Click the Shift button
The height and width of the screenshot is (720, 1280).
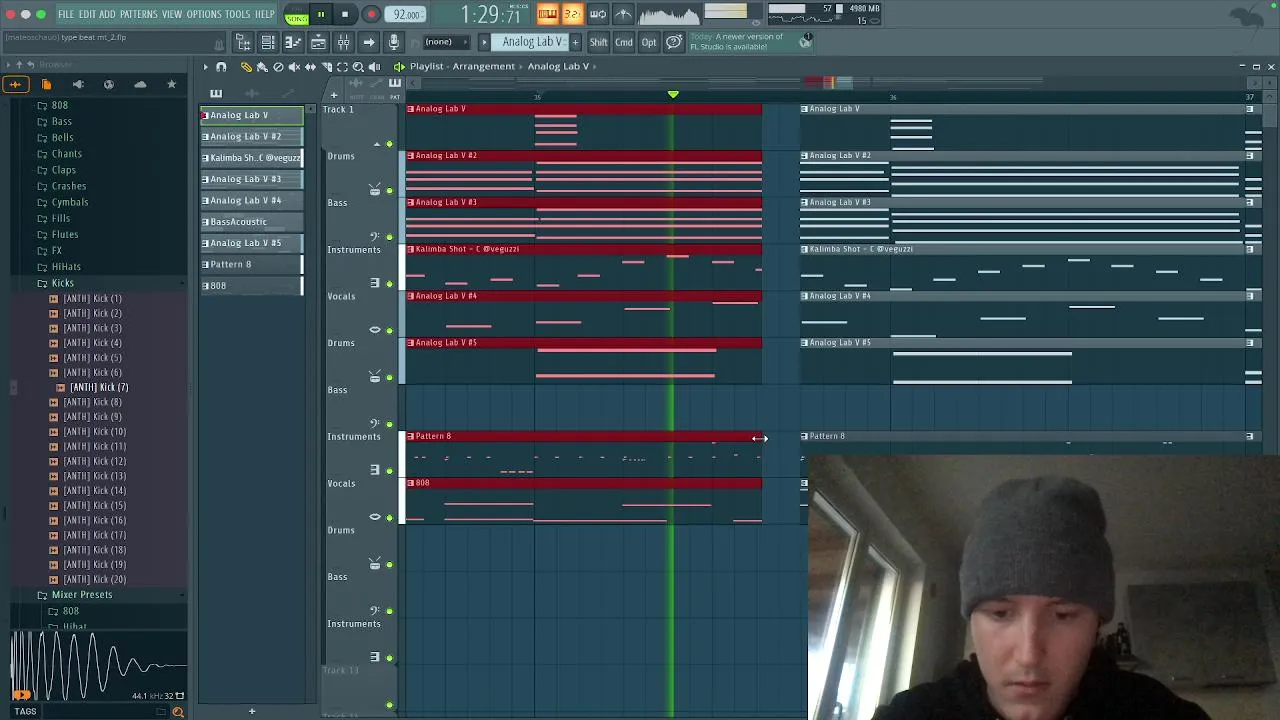click(x=598, y=42)
